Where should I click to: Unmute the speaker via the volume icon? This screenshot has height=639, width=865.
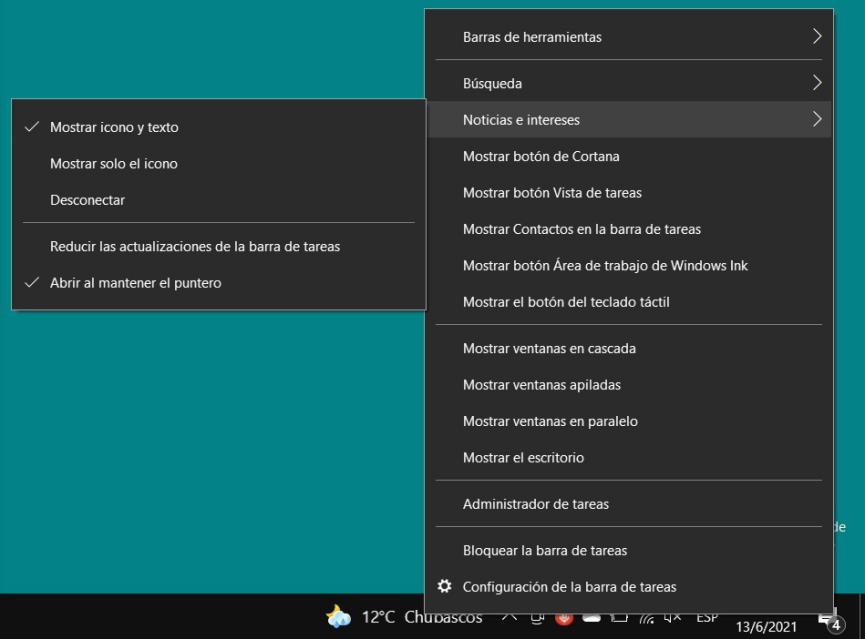click(671, 617)
